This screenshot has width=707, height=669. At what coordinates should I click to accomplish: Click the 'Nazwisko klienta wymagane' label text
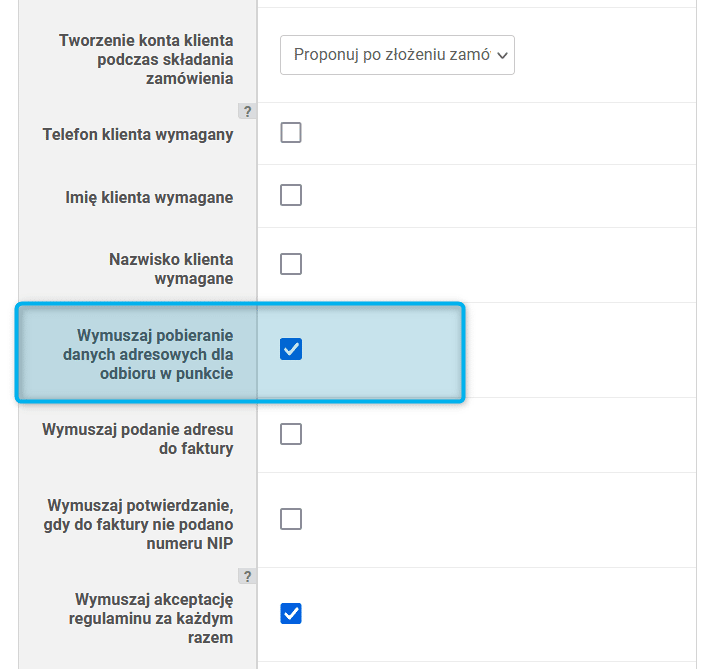[x=171, y=269]
